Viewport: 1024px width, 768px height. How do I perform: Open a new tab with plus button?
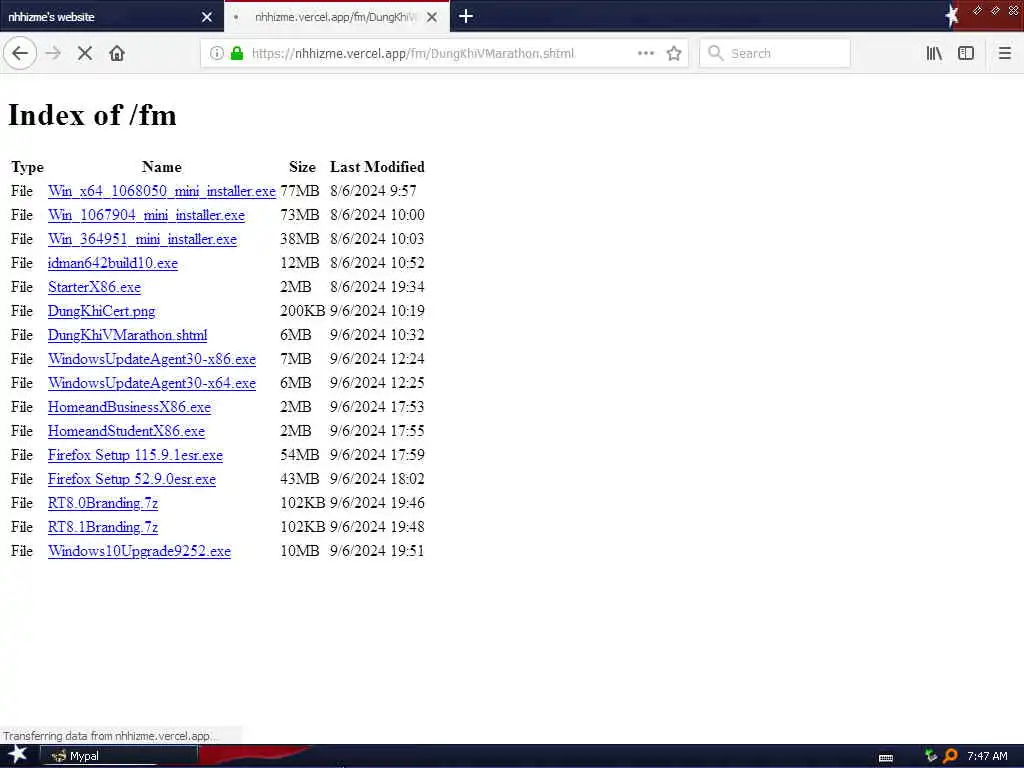click(x=466, y=16)
